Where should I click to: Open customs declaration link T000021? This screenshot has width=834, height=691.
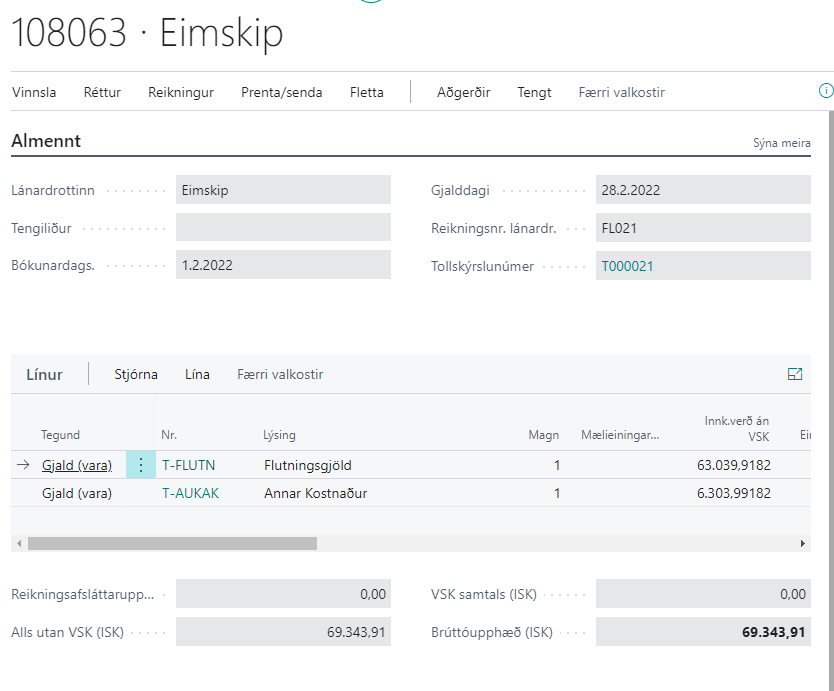coord(627,266)
